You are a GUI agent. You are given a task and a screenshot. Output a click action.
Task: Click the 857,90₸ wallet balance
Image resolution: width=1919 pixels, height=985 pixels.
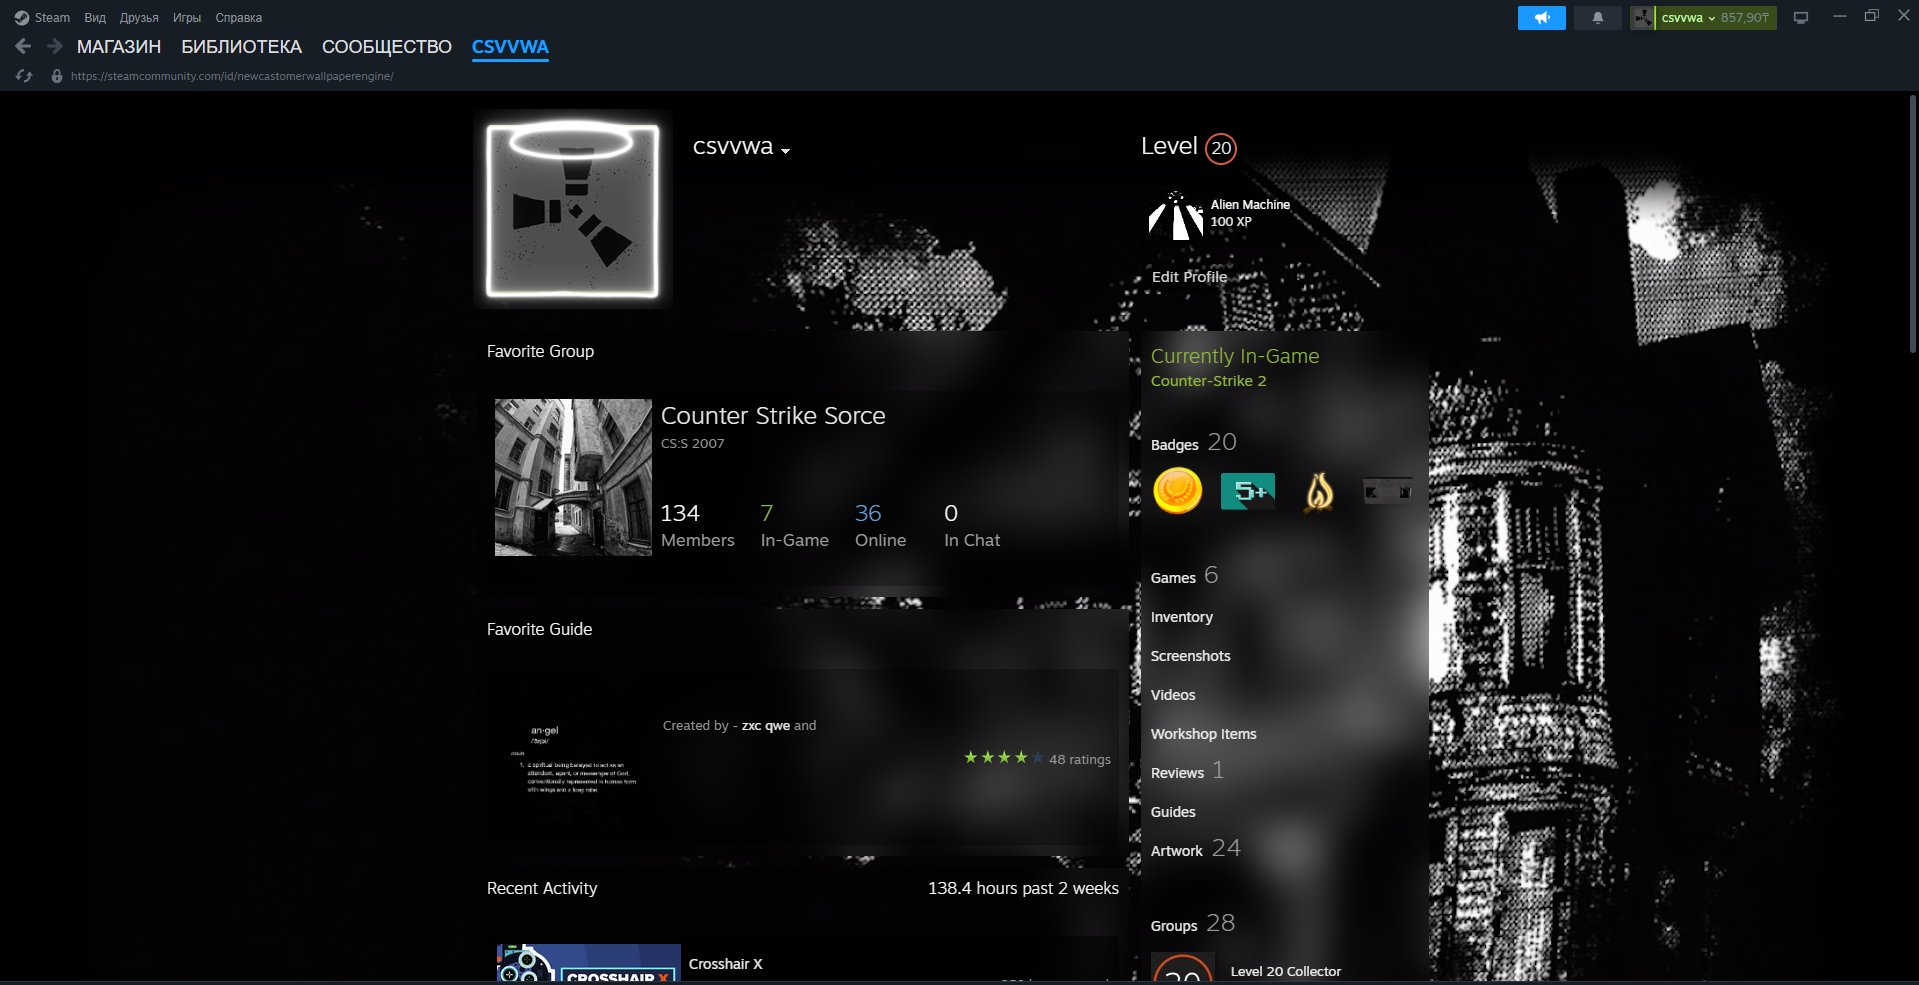(x=1745, y=18)
